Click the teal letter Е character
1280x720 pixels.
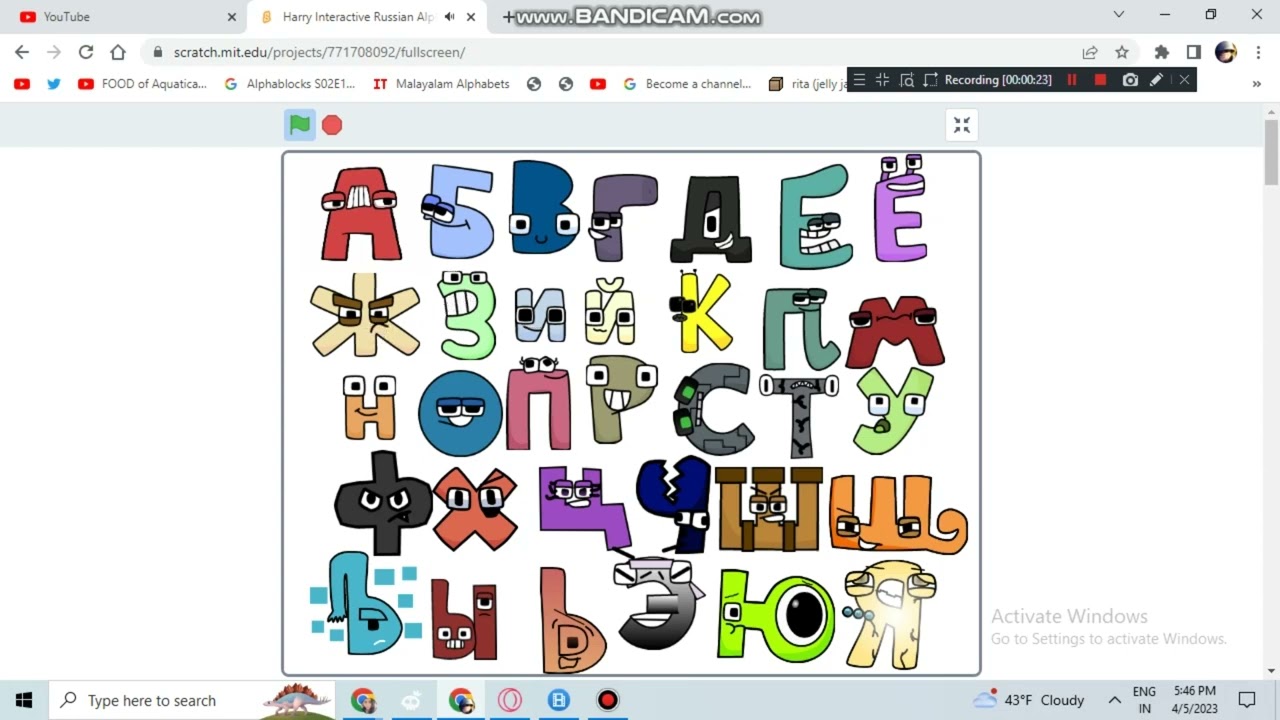point(815,217)
